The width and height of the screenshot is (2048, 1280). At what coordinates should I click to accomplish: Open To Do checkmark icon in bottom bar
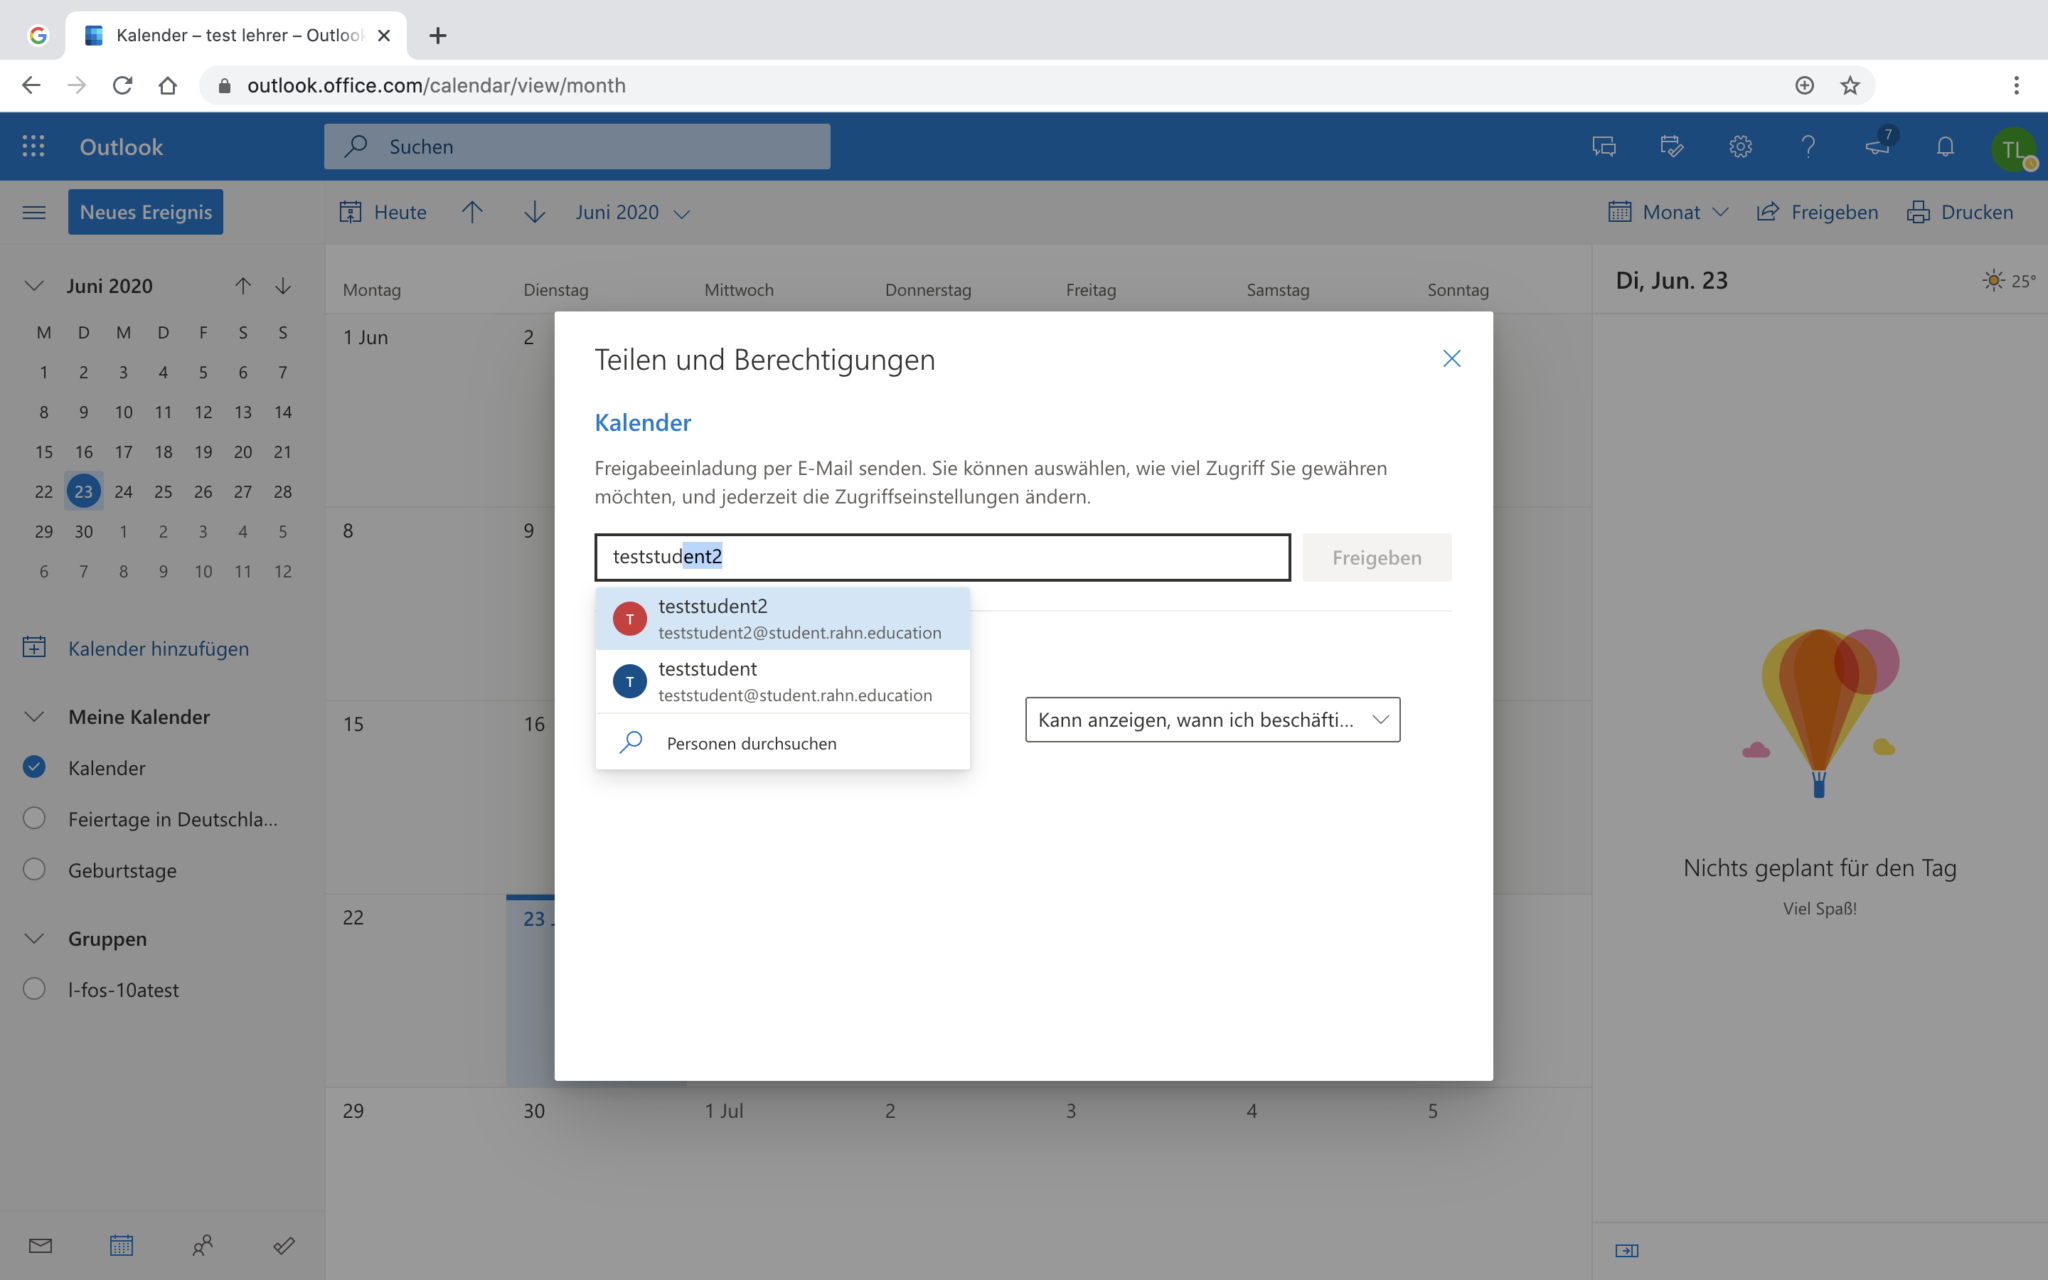[284, 1245]
